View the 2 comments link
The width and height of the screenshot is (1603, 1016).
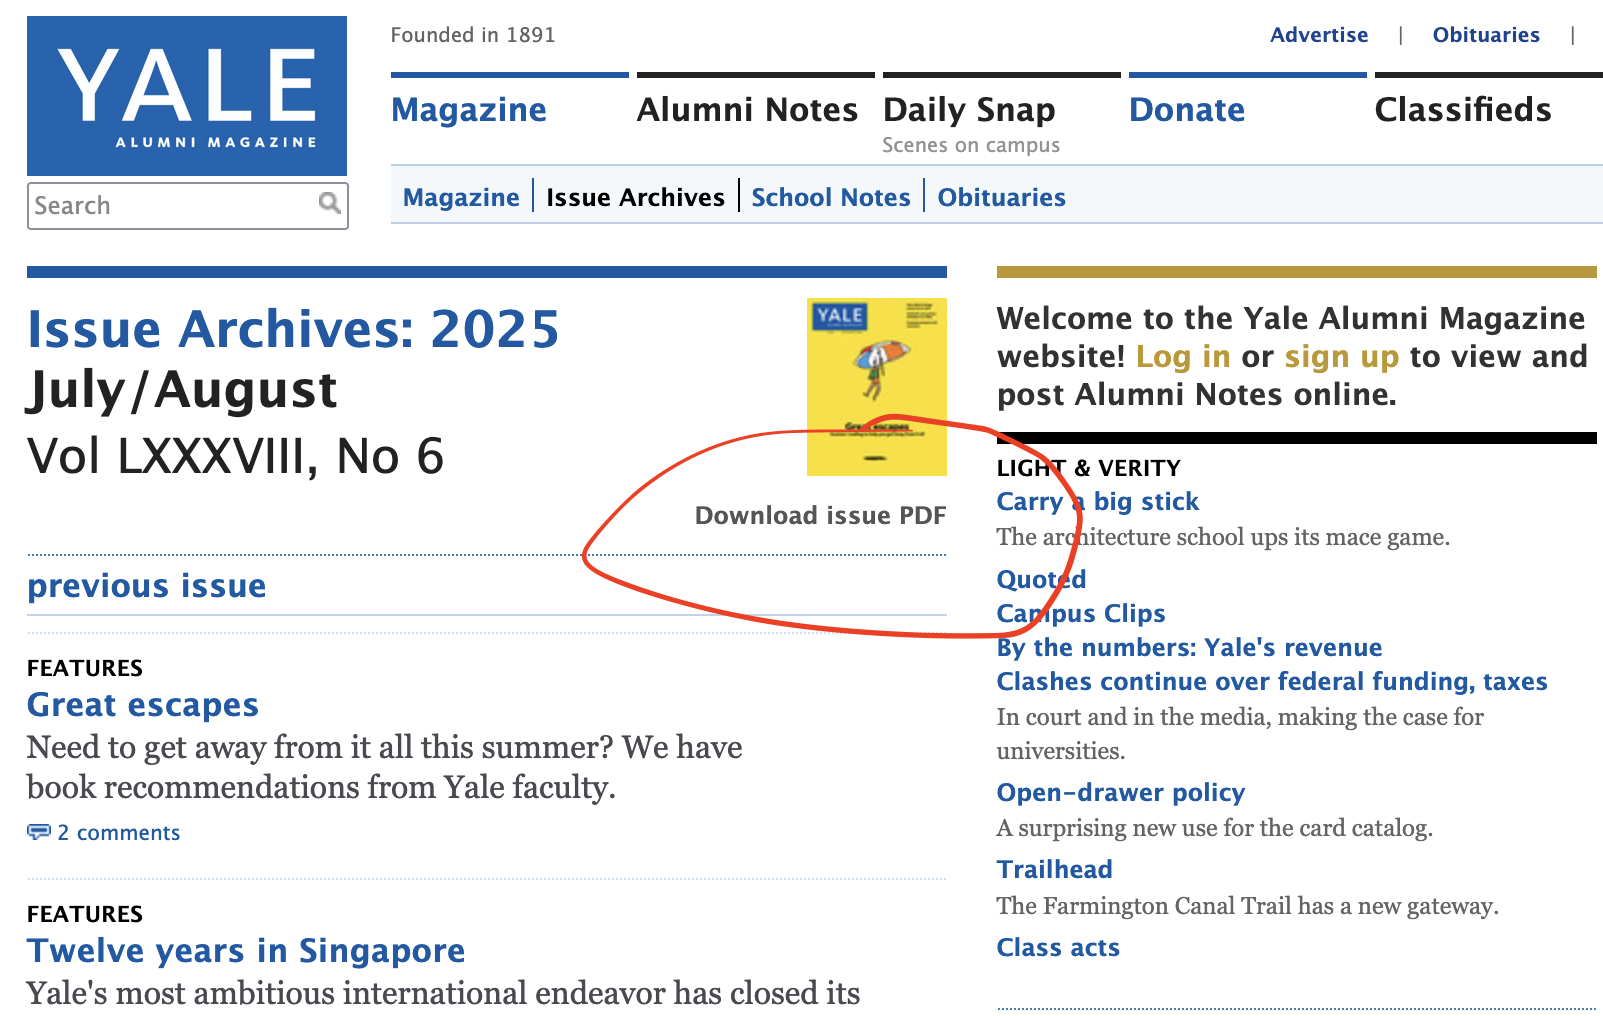coord(118,833)
